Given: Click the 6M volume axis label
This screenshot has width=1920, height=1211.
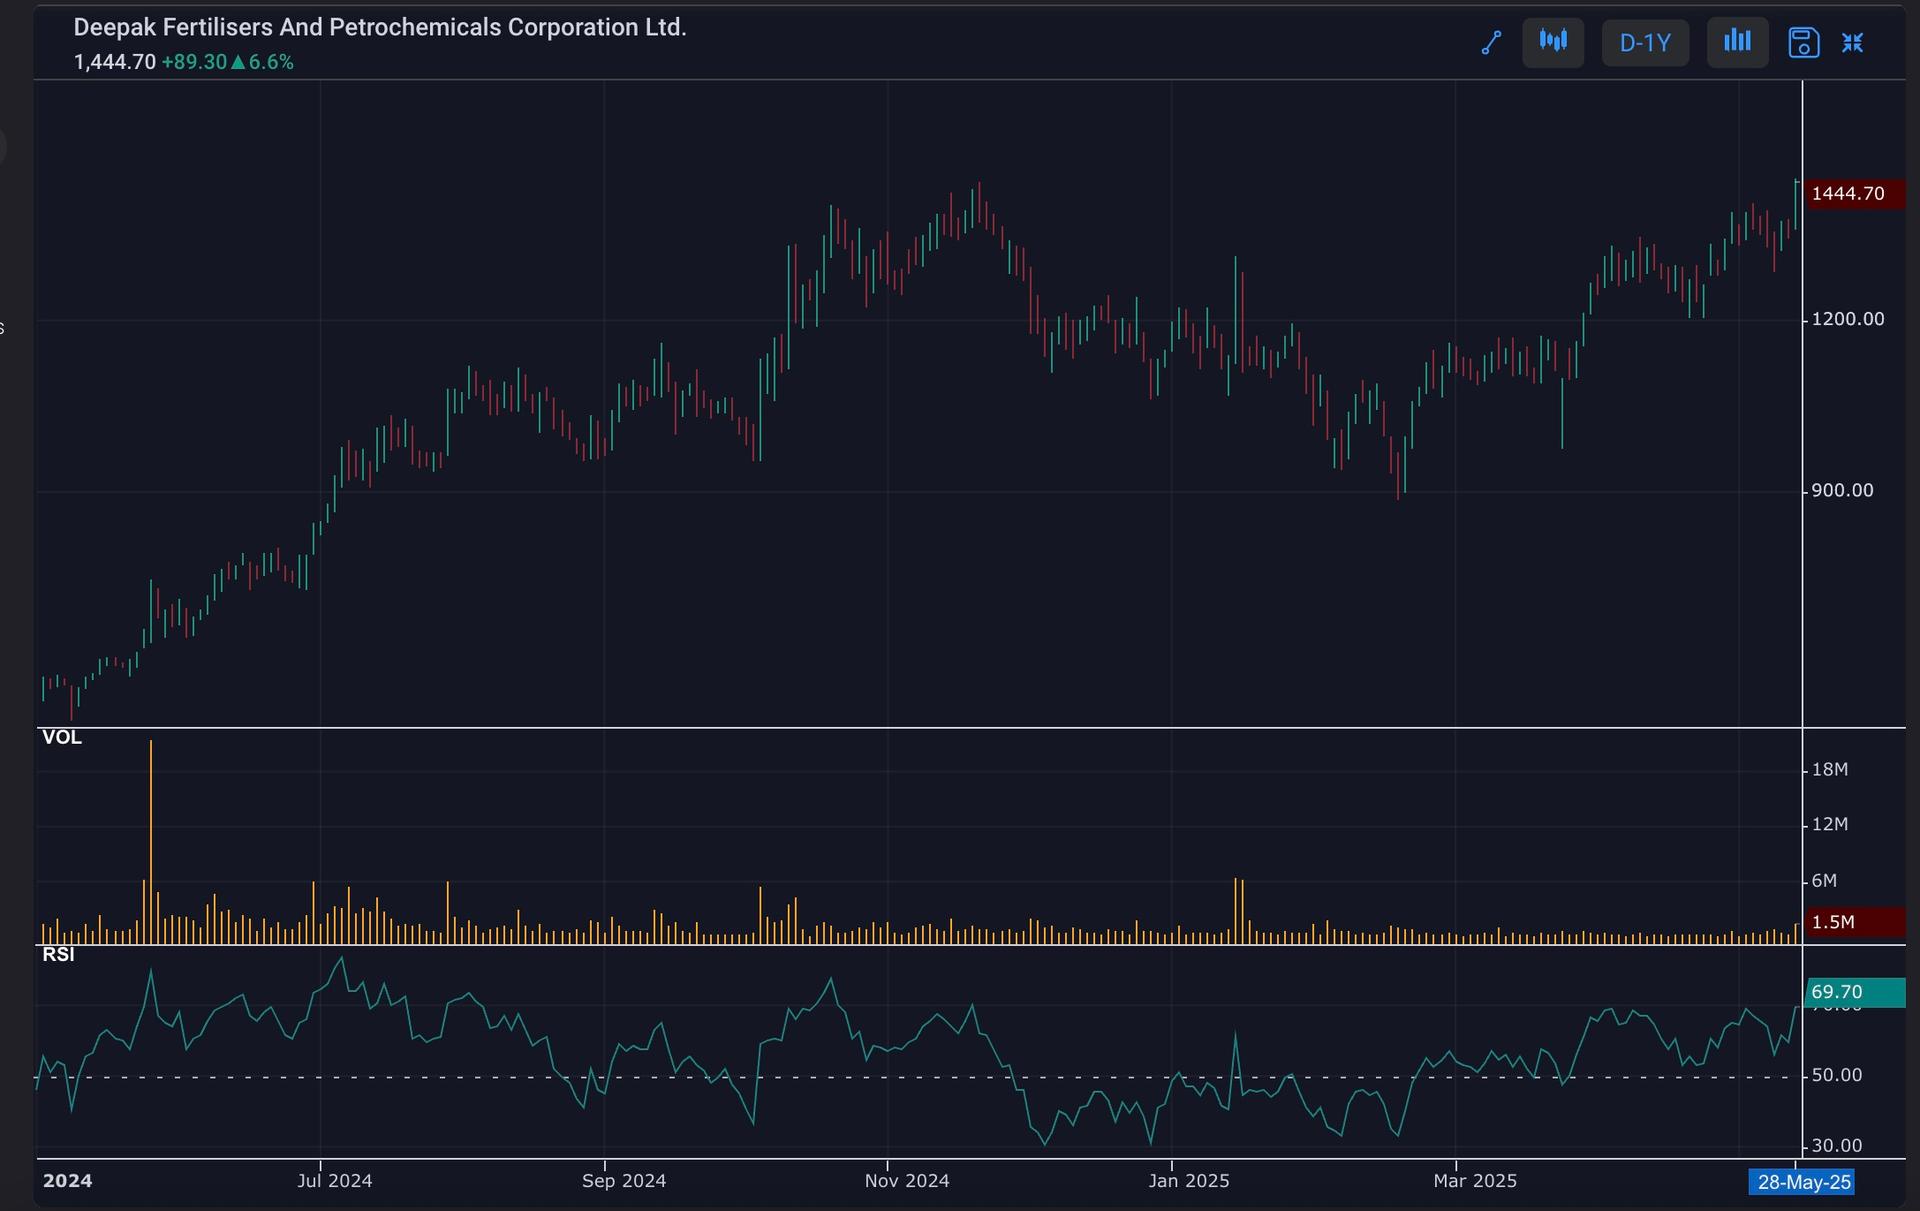Looking at the screenshot, I should tap(1825, 881).
